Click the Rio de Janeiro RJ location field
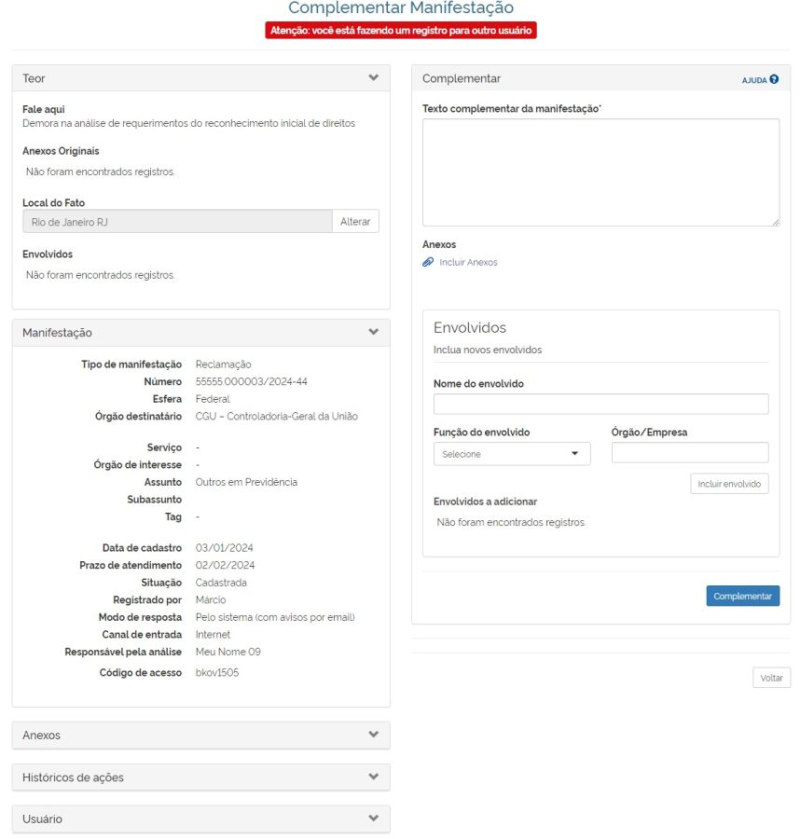800x839 pixels. (x=177, y=222)
